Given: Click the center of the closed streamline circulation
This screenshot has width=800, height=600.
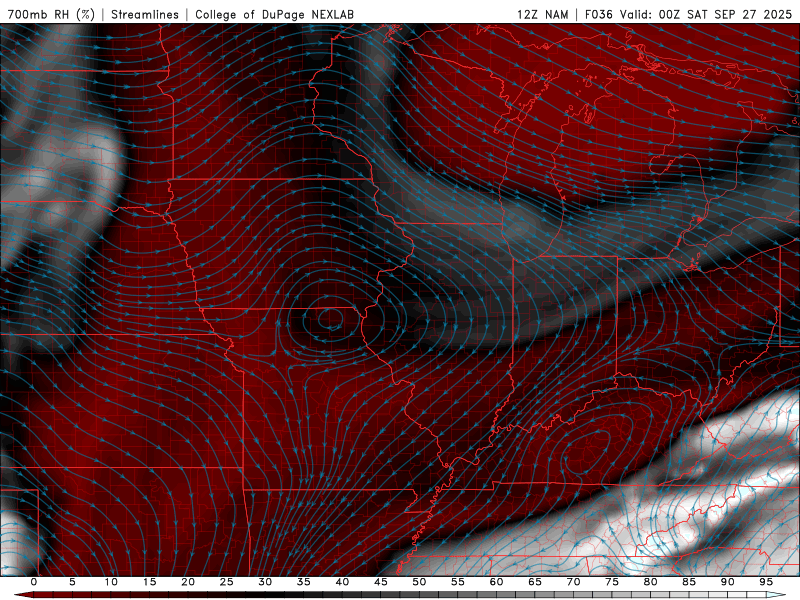Looking at the screenshot, I should pos(331,319).
